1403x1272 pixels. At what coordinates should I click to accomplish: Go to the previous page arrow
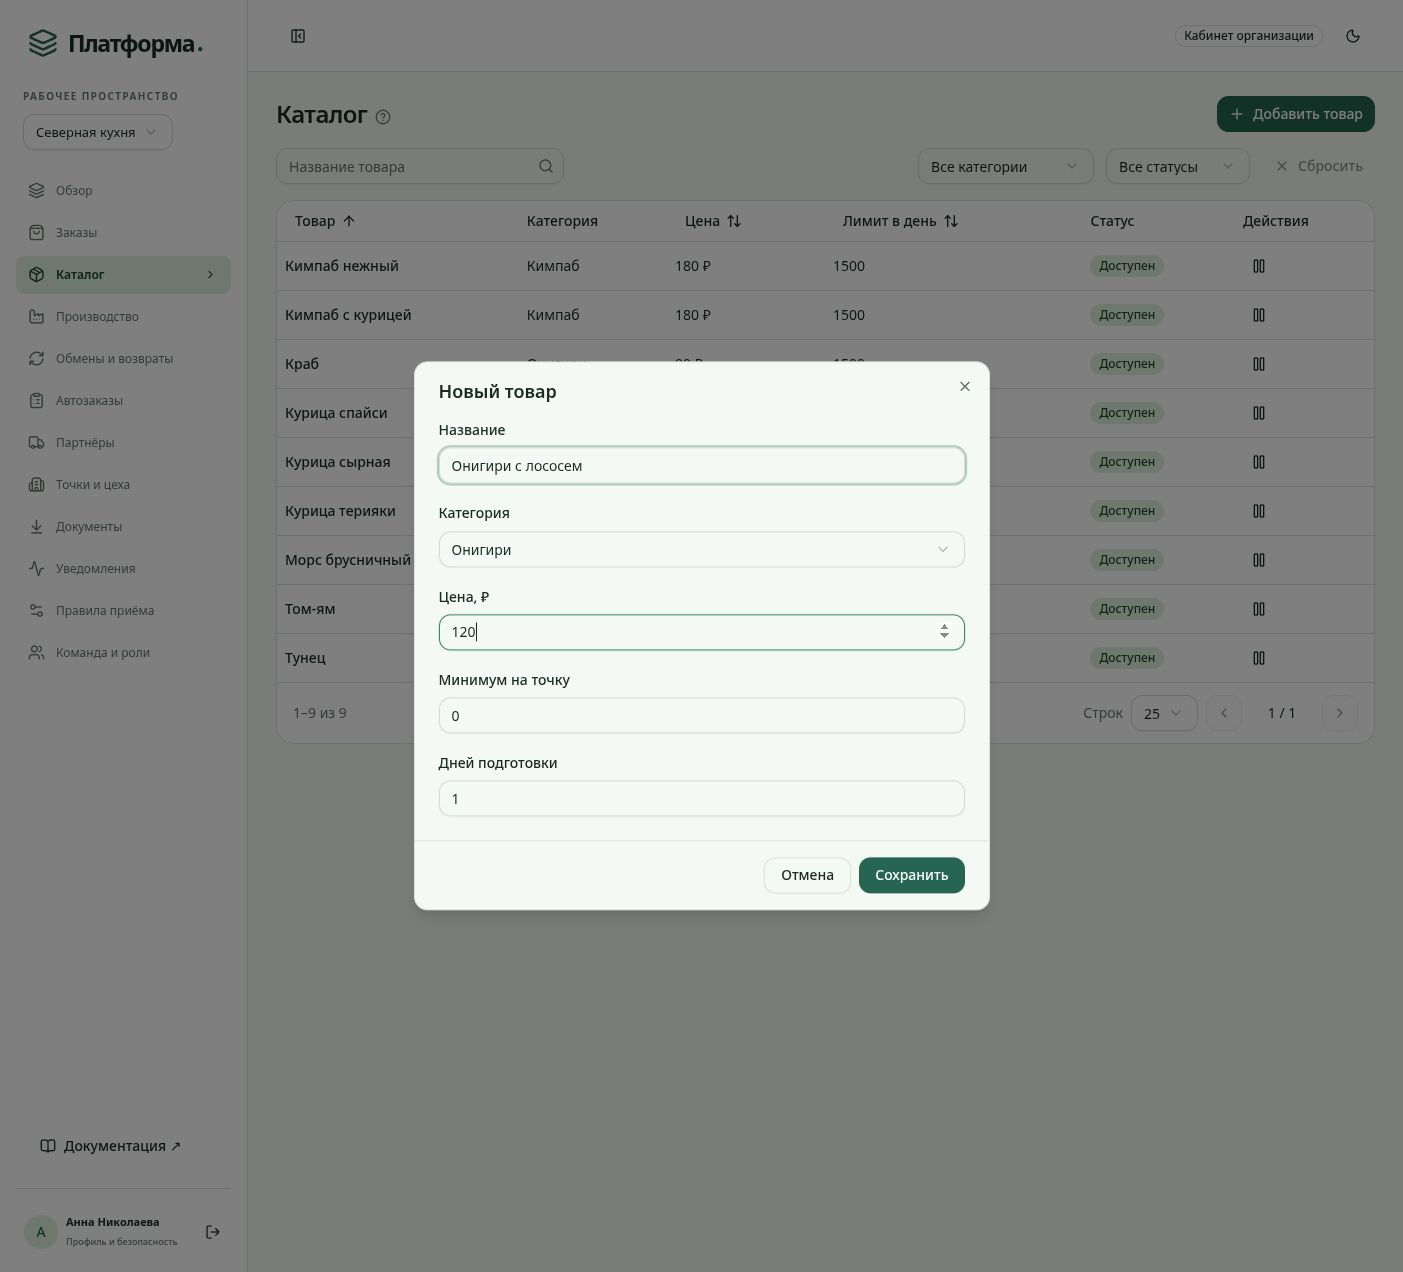pyautogui.click(x=1224, y=713)
